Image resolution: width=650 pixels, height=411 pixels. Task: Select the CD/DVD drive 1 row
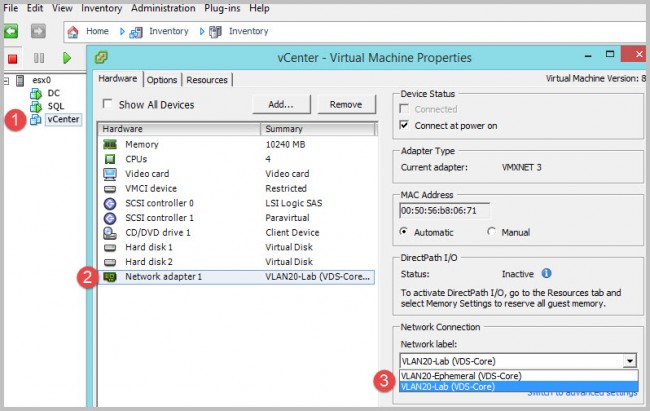236,233
